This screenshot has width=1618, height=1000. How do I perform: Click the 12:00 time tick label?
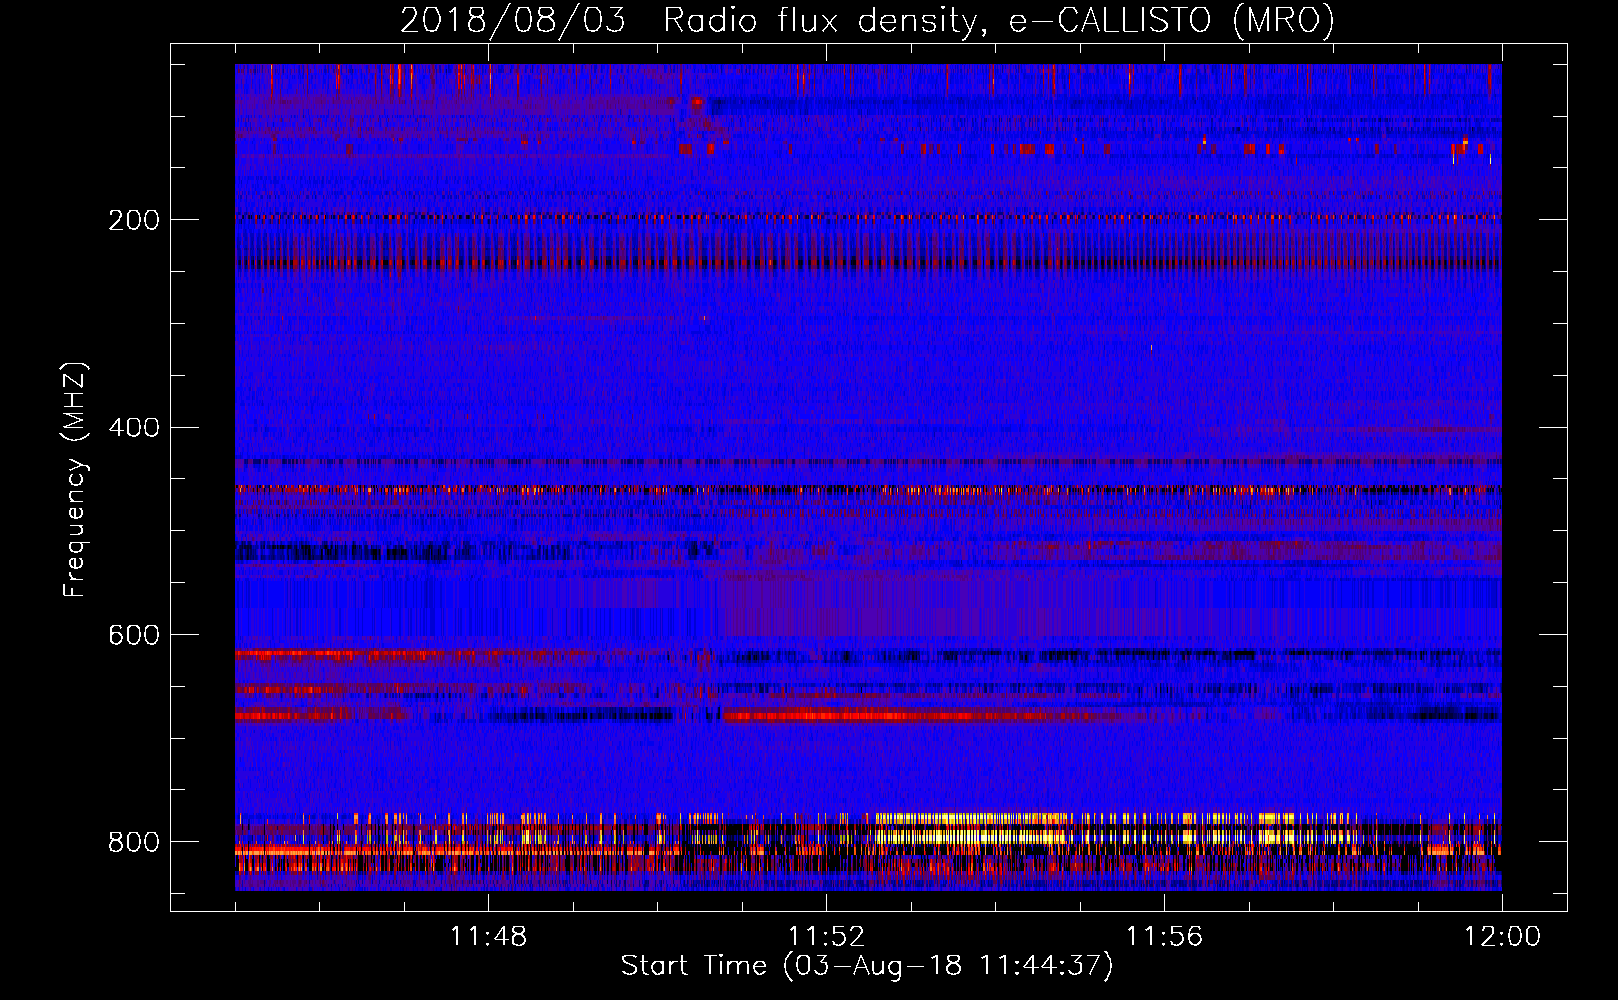[x=1502, y=937]
